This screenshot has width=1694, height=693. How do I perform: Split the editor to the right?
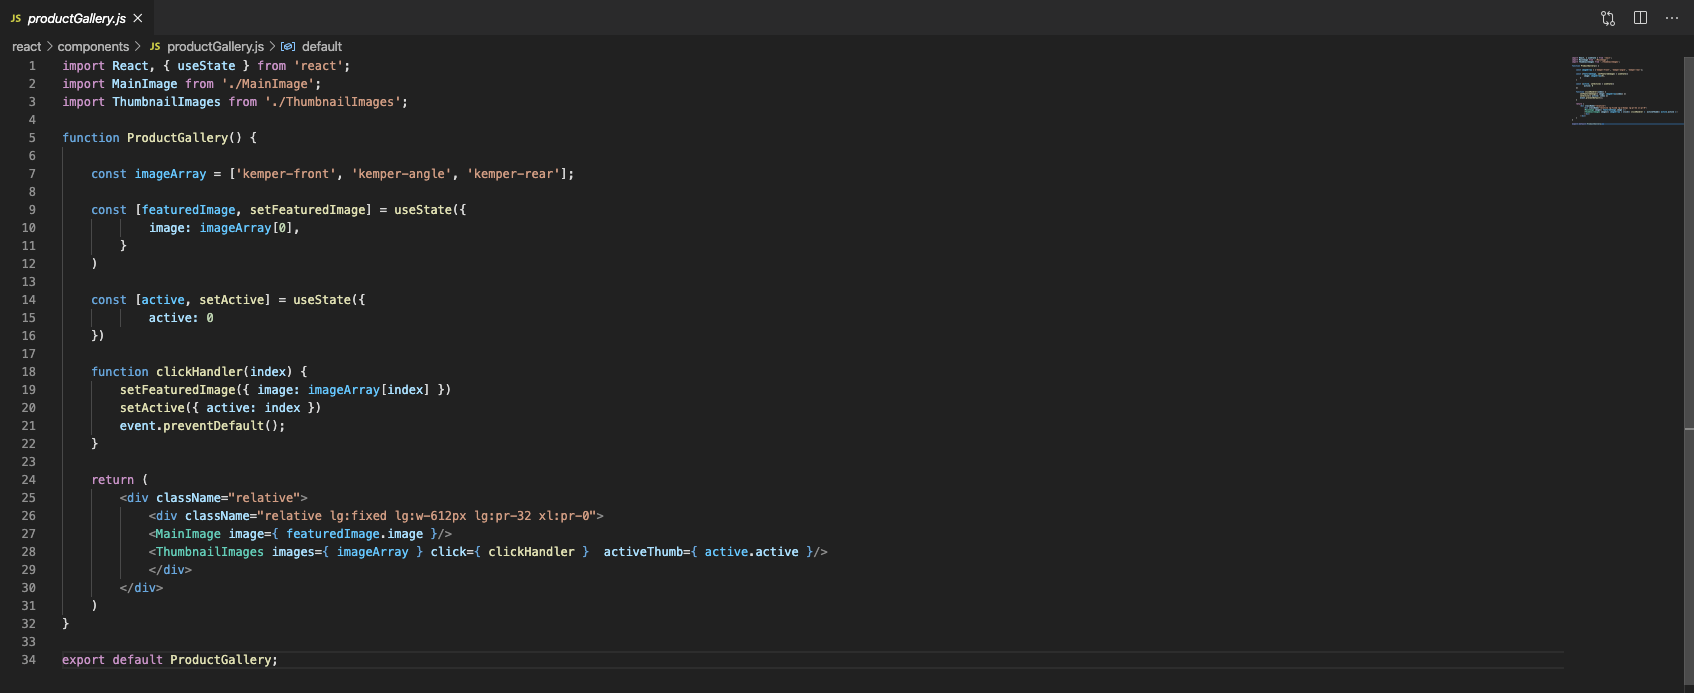click(x=1640, y=18)
